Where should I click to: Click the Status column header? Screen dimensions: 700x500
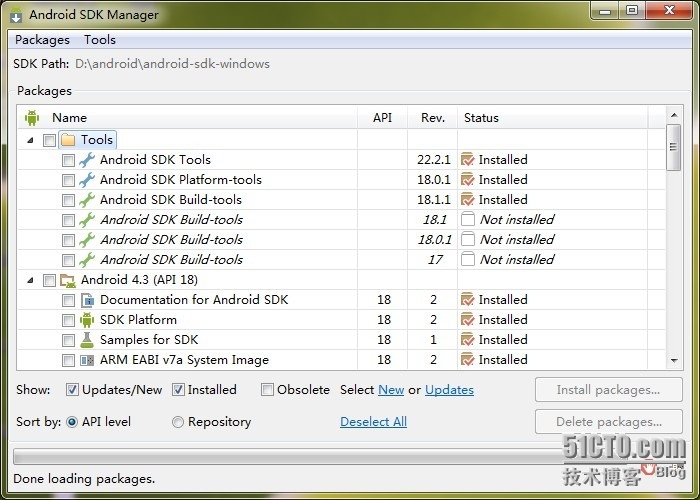point(553,118)
